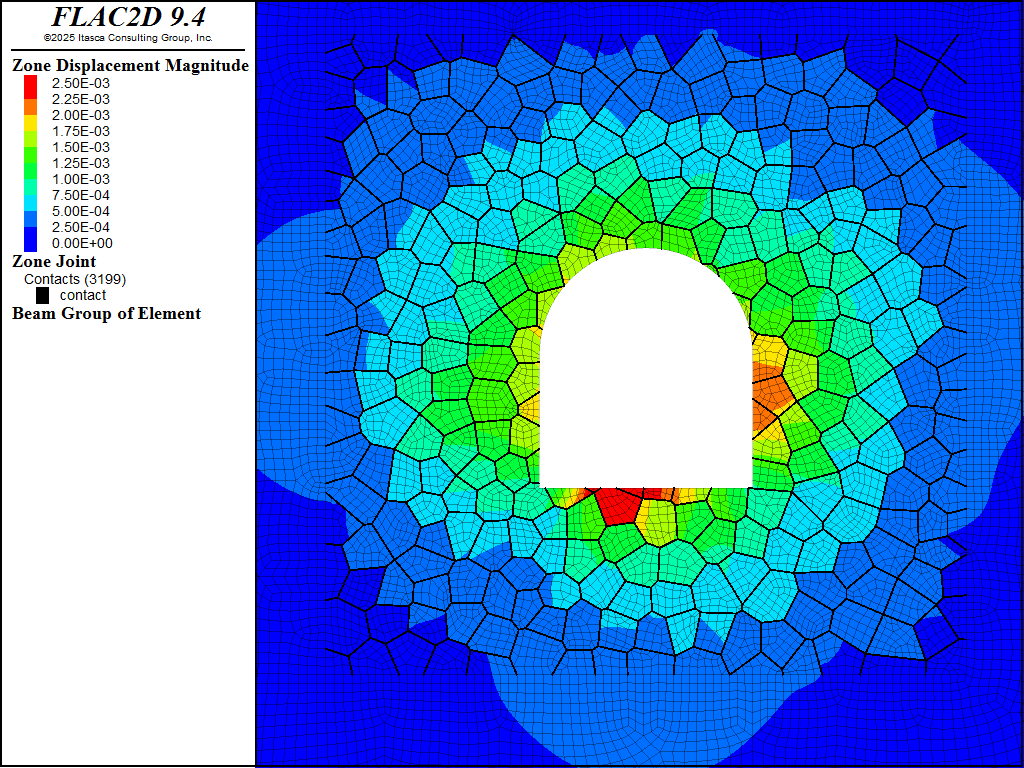This screenshot has width=1024, height=768.
Task: Select the 0.00E+00 legend value
Action: click(81, 243)
